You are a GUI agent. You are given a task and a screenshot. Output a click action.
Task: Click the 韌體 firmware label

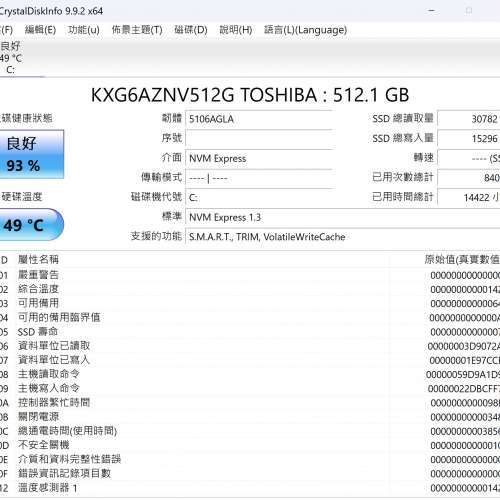172,118
